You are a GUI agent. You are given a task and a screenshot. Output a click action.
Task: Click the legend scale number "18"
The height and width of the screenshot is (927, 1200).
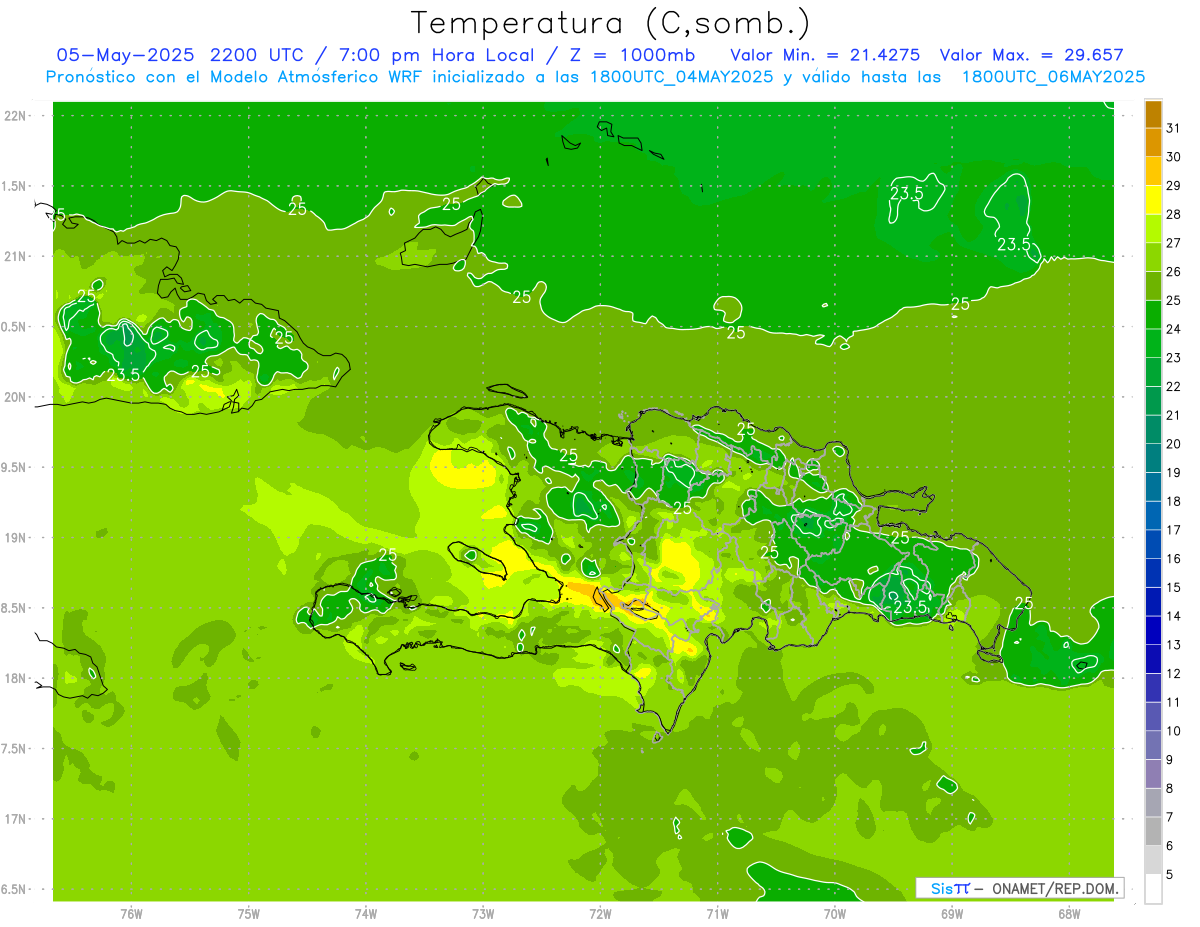point(1174,501)
